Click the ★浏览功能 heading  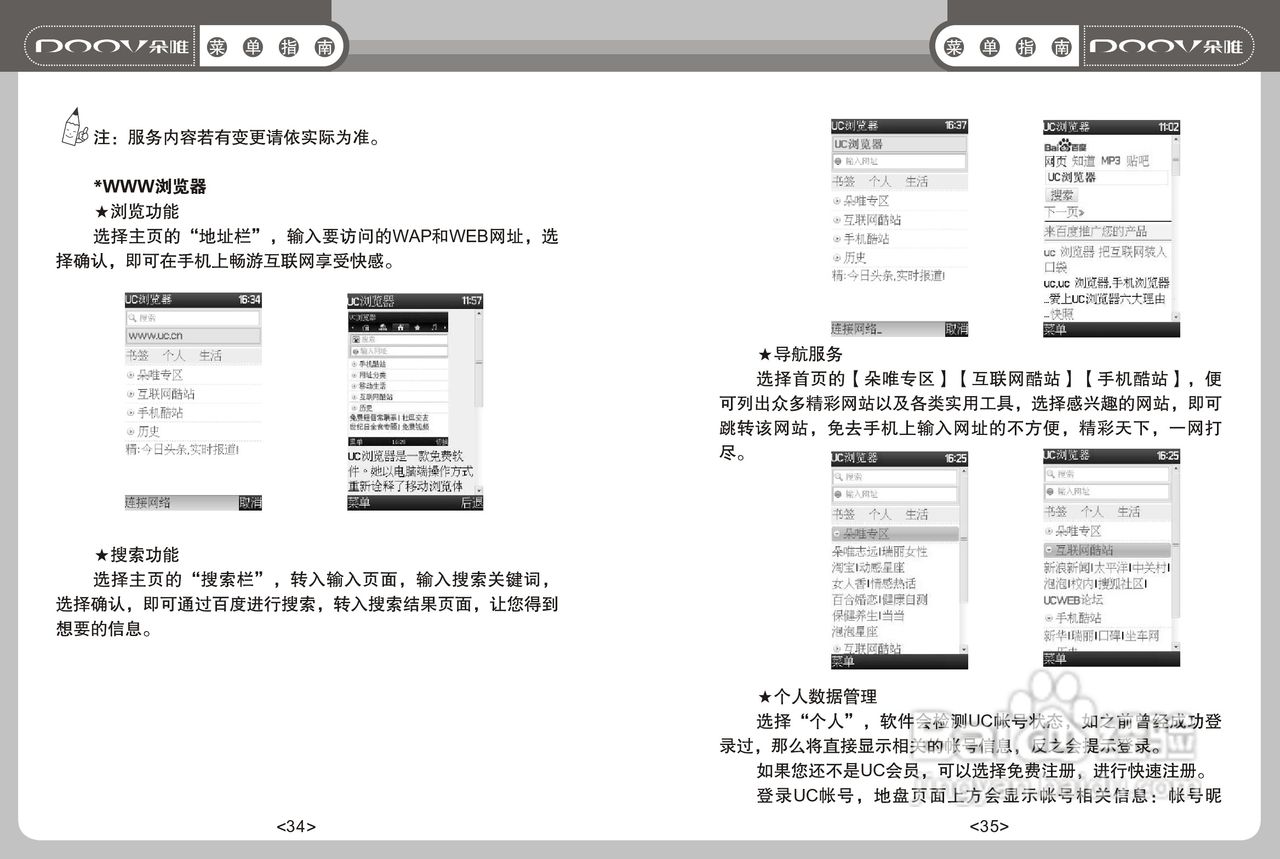(x=136, y=211)
